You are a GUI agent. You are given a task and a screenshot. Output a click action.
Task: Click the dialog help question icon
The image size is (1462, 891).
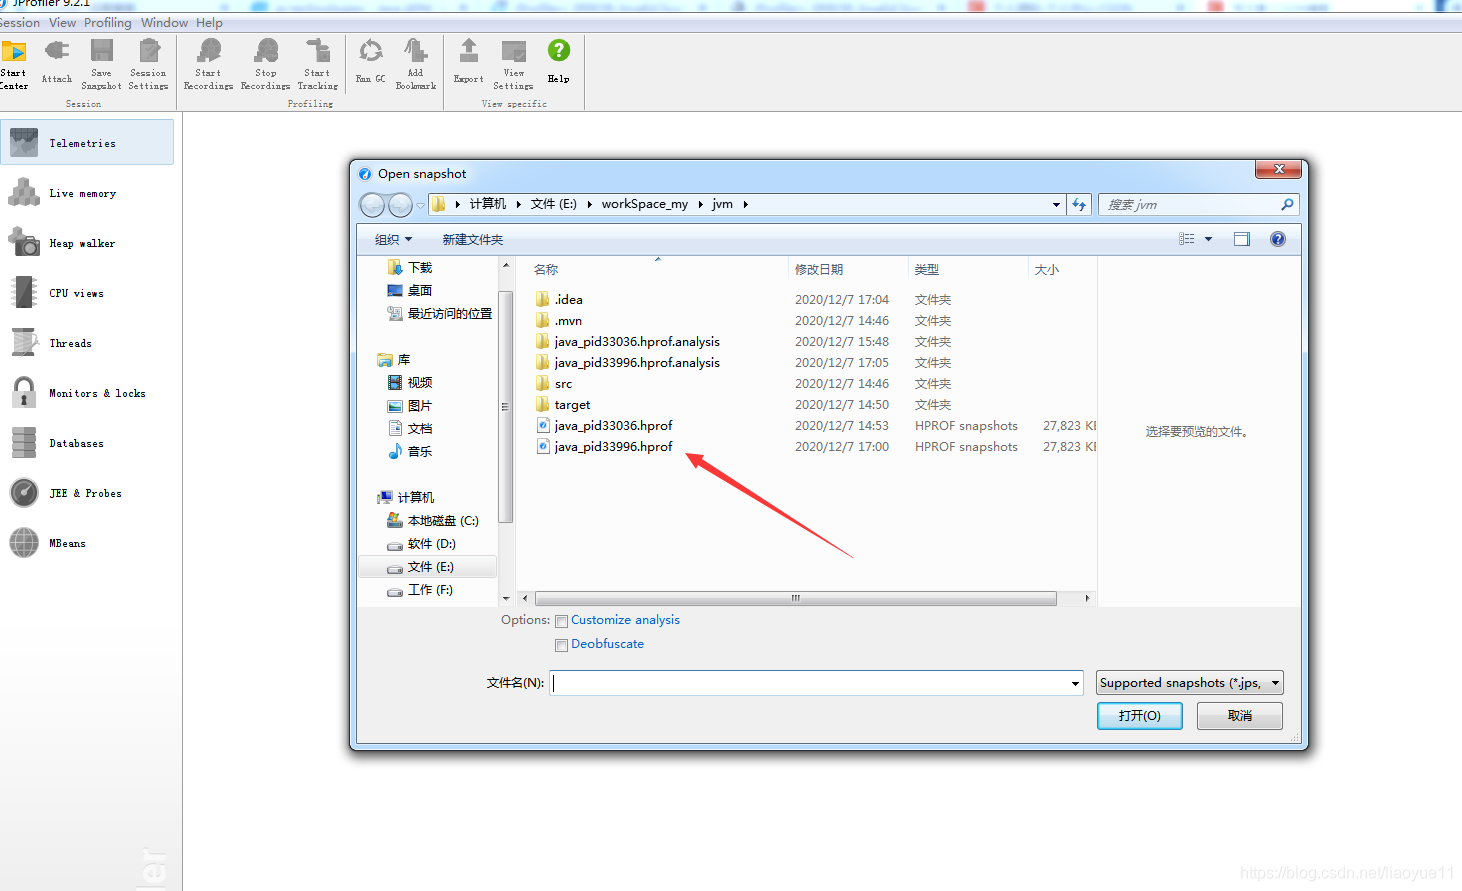pos(1278,239)
